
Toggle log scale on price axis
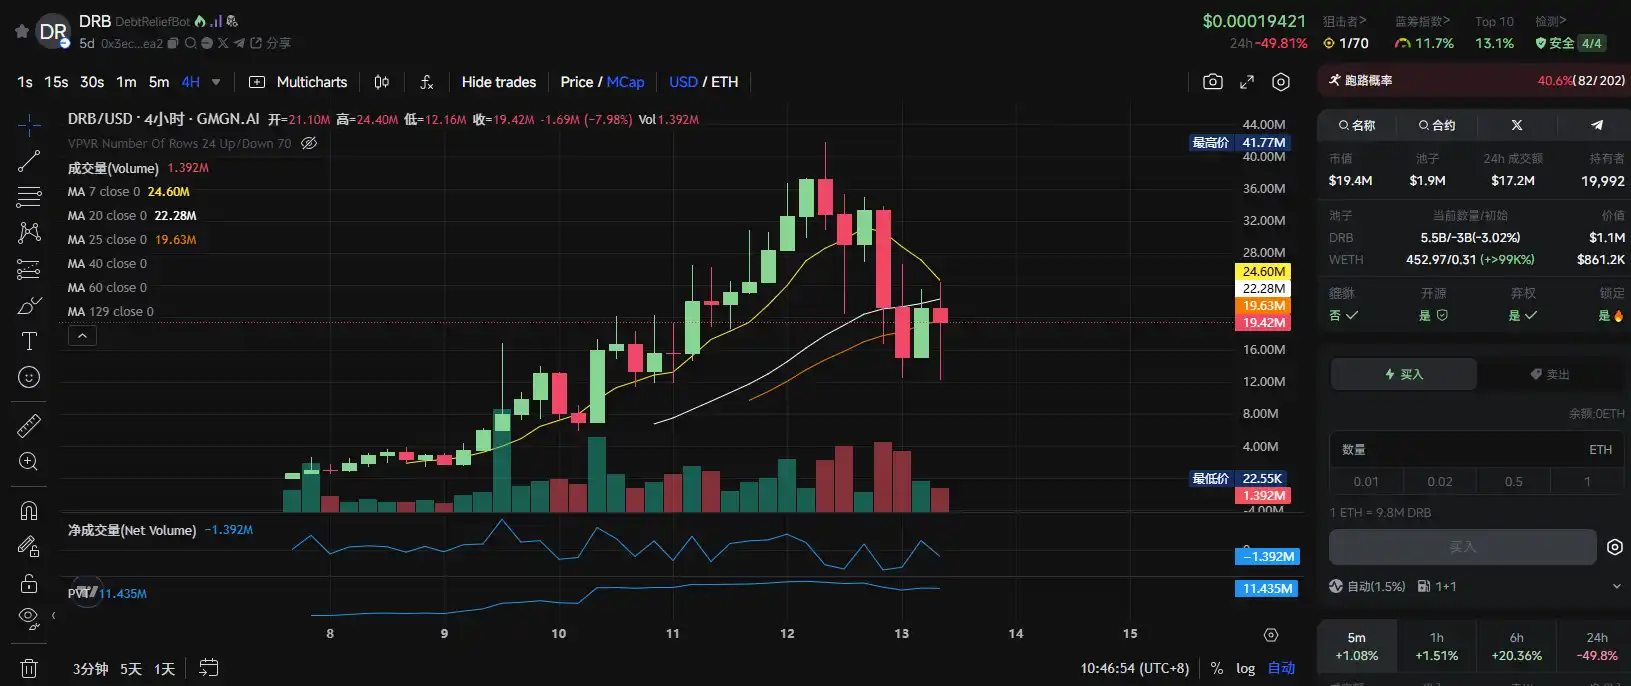click(x=1245, y=668)
